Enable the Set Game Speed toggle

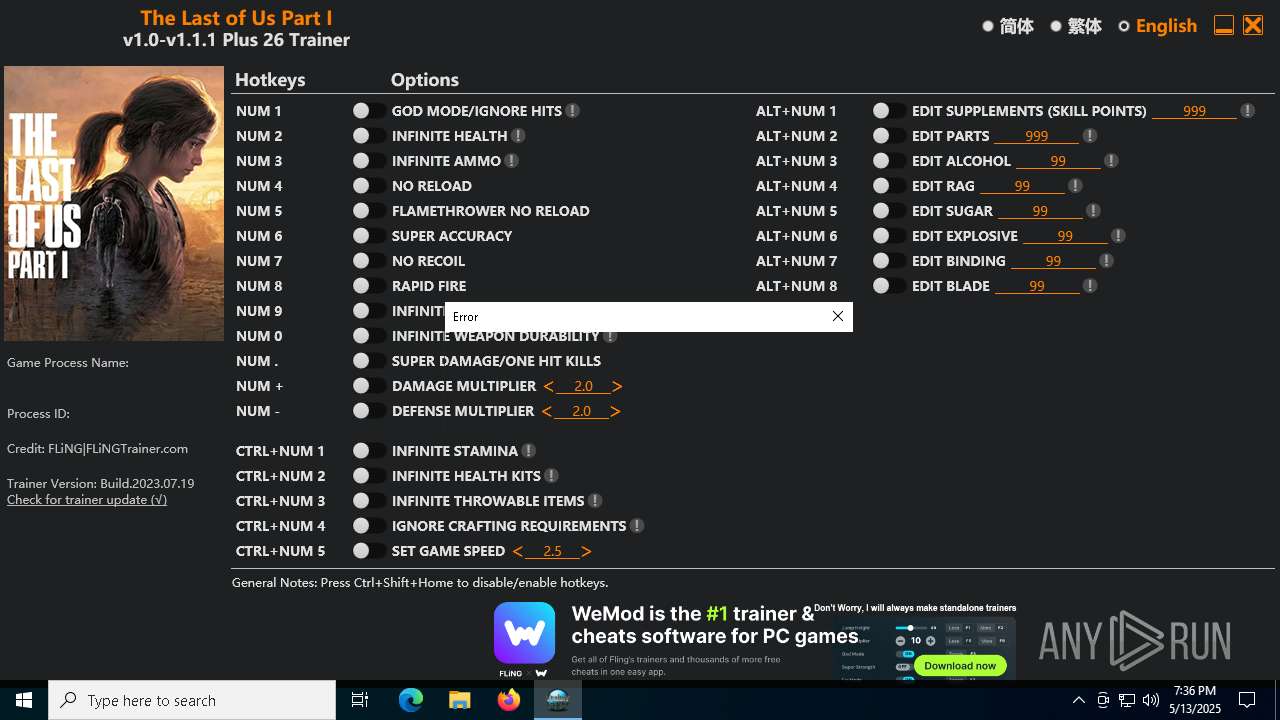(369, 551)
